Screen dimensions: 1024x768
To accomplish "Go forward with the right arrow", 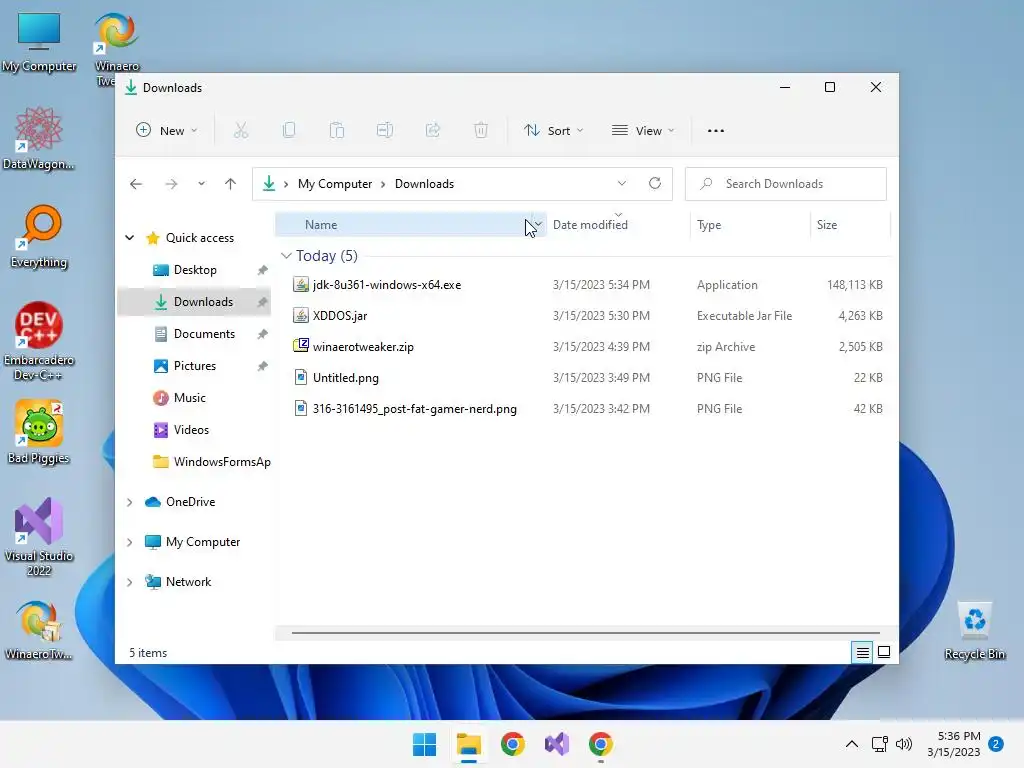I will coord(171,184).
